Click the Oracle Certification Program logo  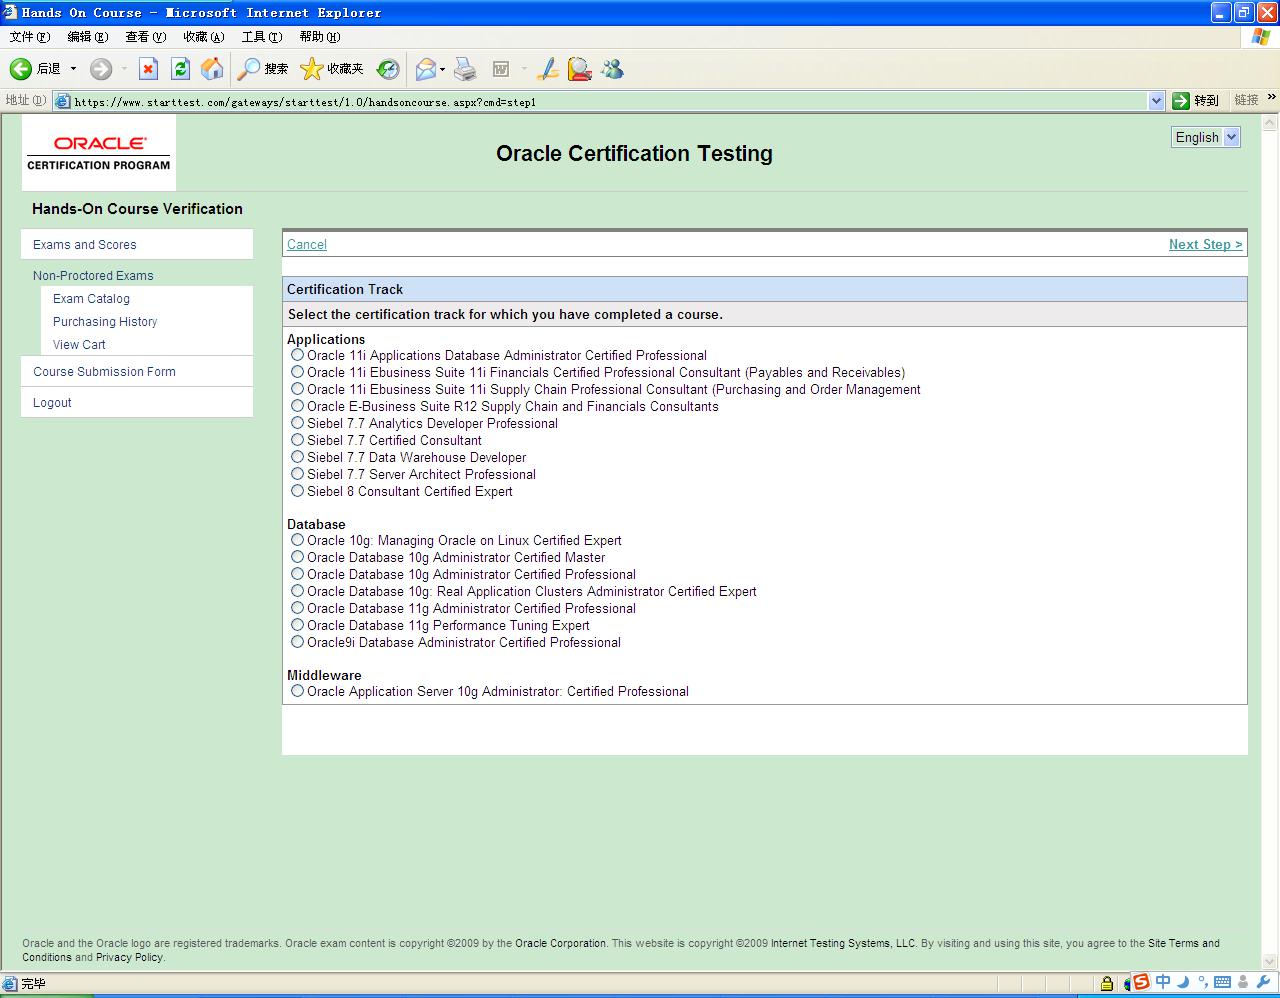point(99,152)
